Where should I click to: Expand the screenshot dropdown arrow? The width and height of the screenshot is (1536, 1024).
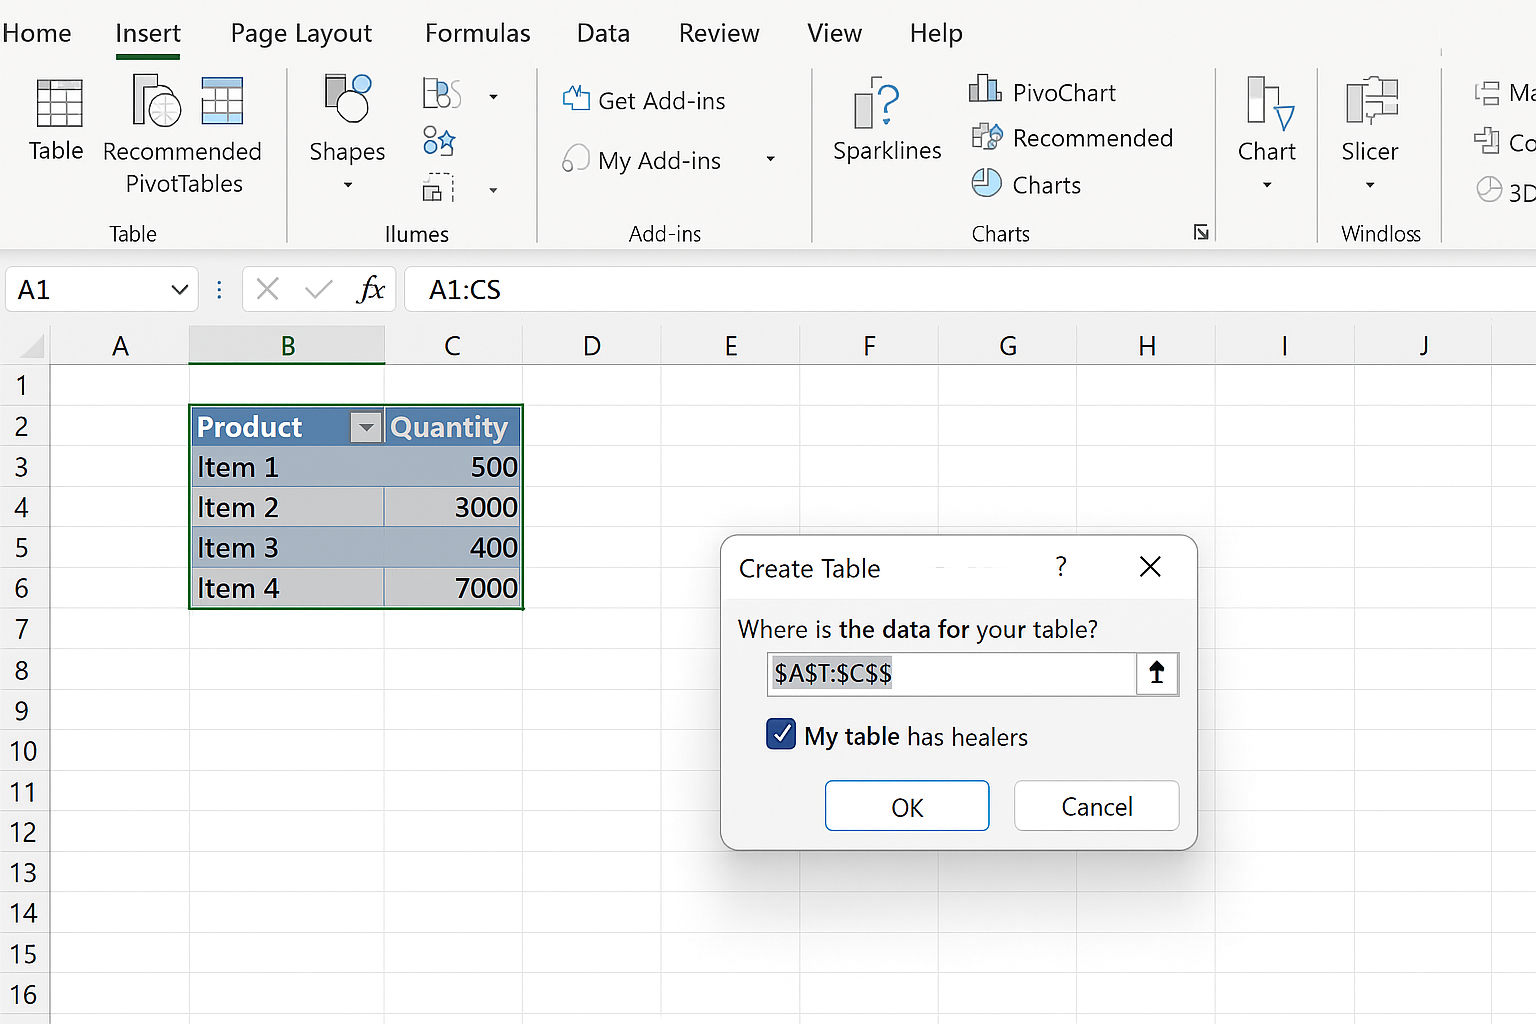pos(493,190)
